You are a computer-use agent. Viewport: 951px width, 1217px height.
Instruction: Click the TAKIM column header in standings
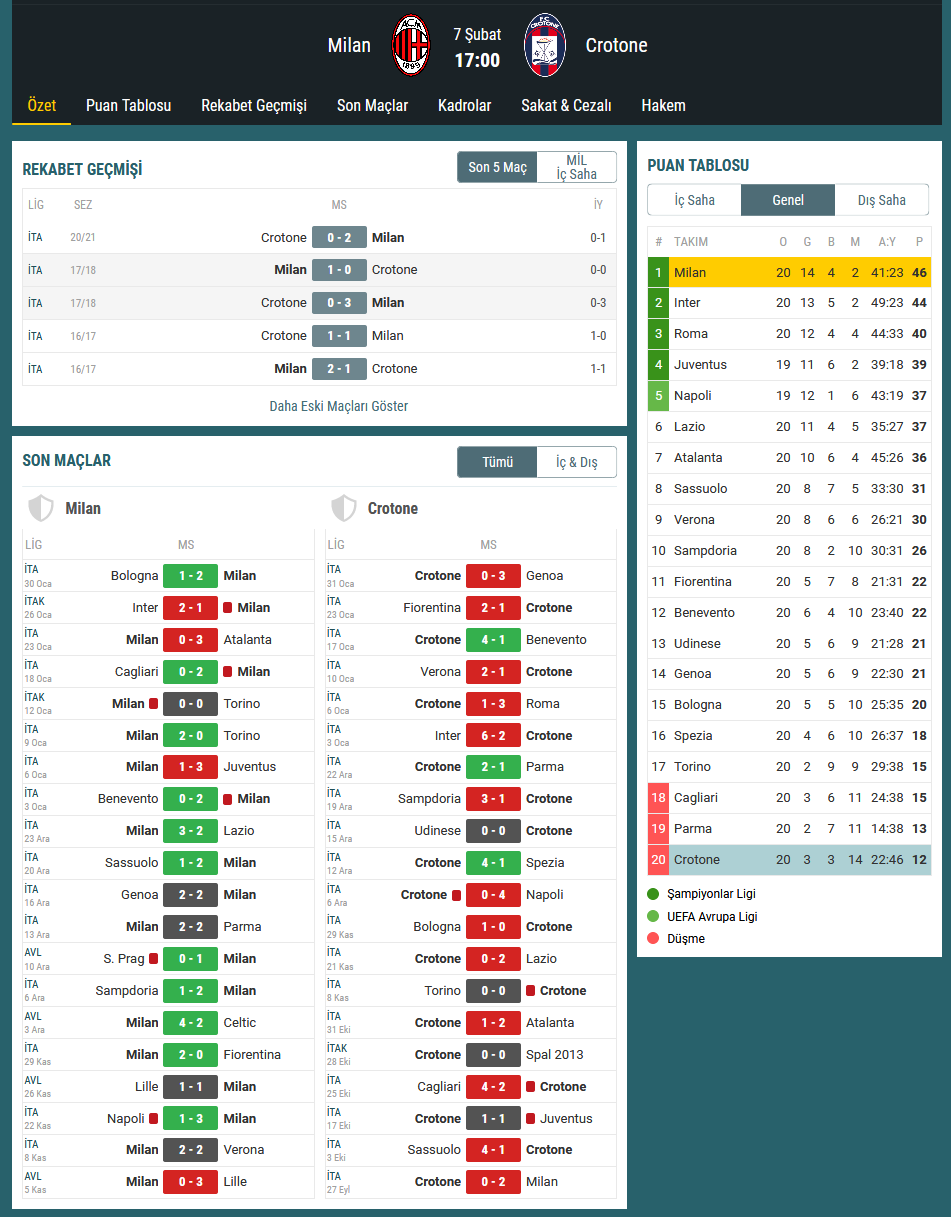point(691,242)
